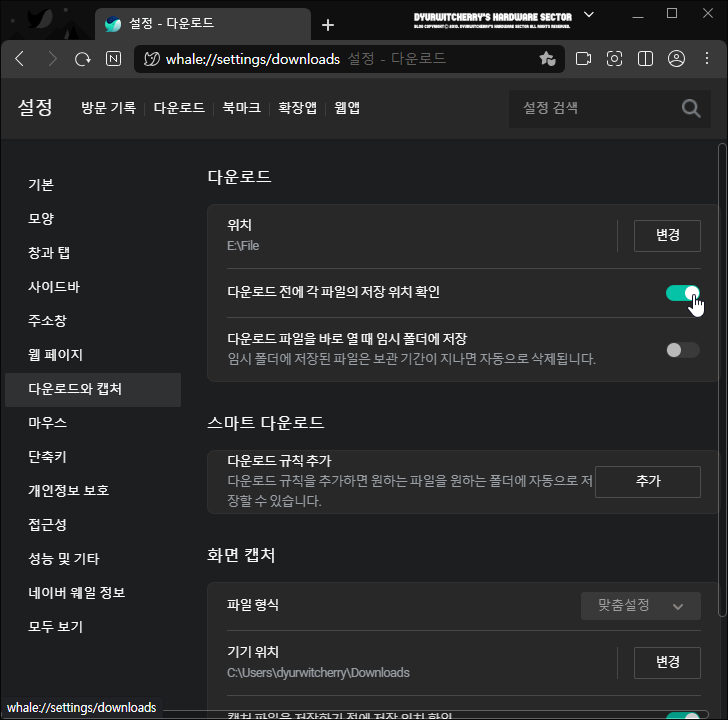Open the browser three-dot menu

click(707, 58)
